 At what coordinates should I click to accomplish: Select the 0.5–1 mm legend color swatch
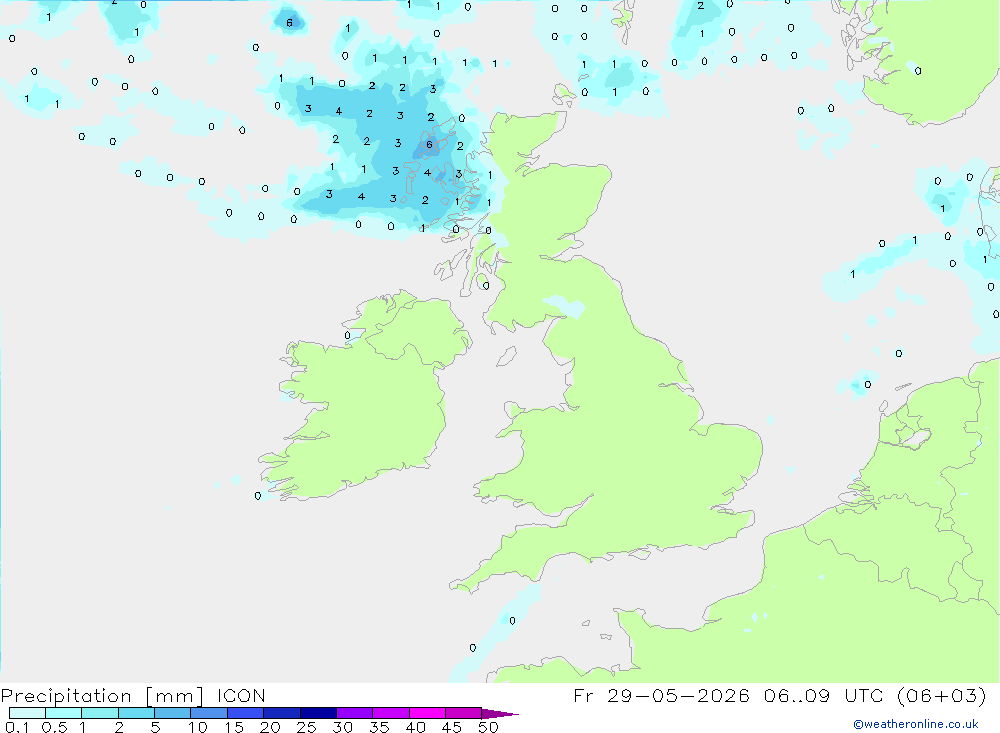(64, 713)
